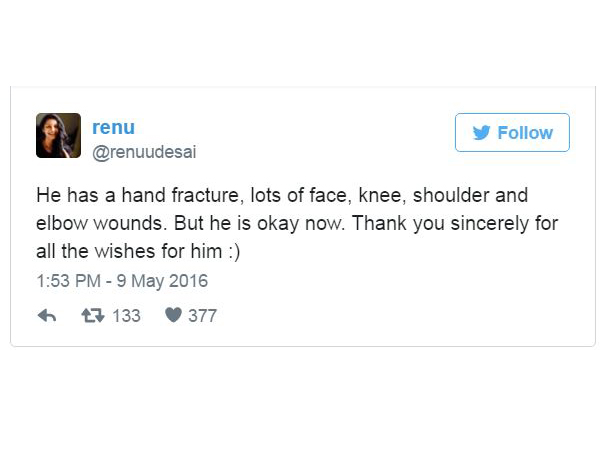Image resolution: width=600 pixels, height=450 pixels.
Task: Like the tweet with the heart icon
Action: 173,316
